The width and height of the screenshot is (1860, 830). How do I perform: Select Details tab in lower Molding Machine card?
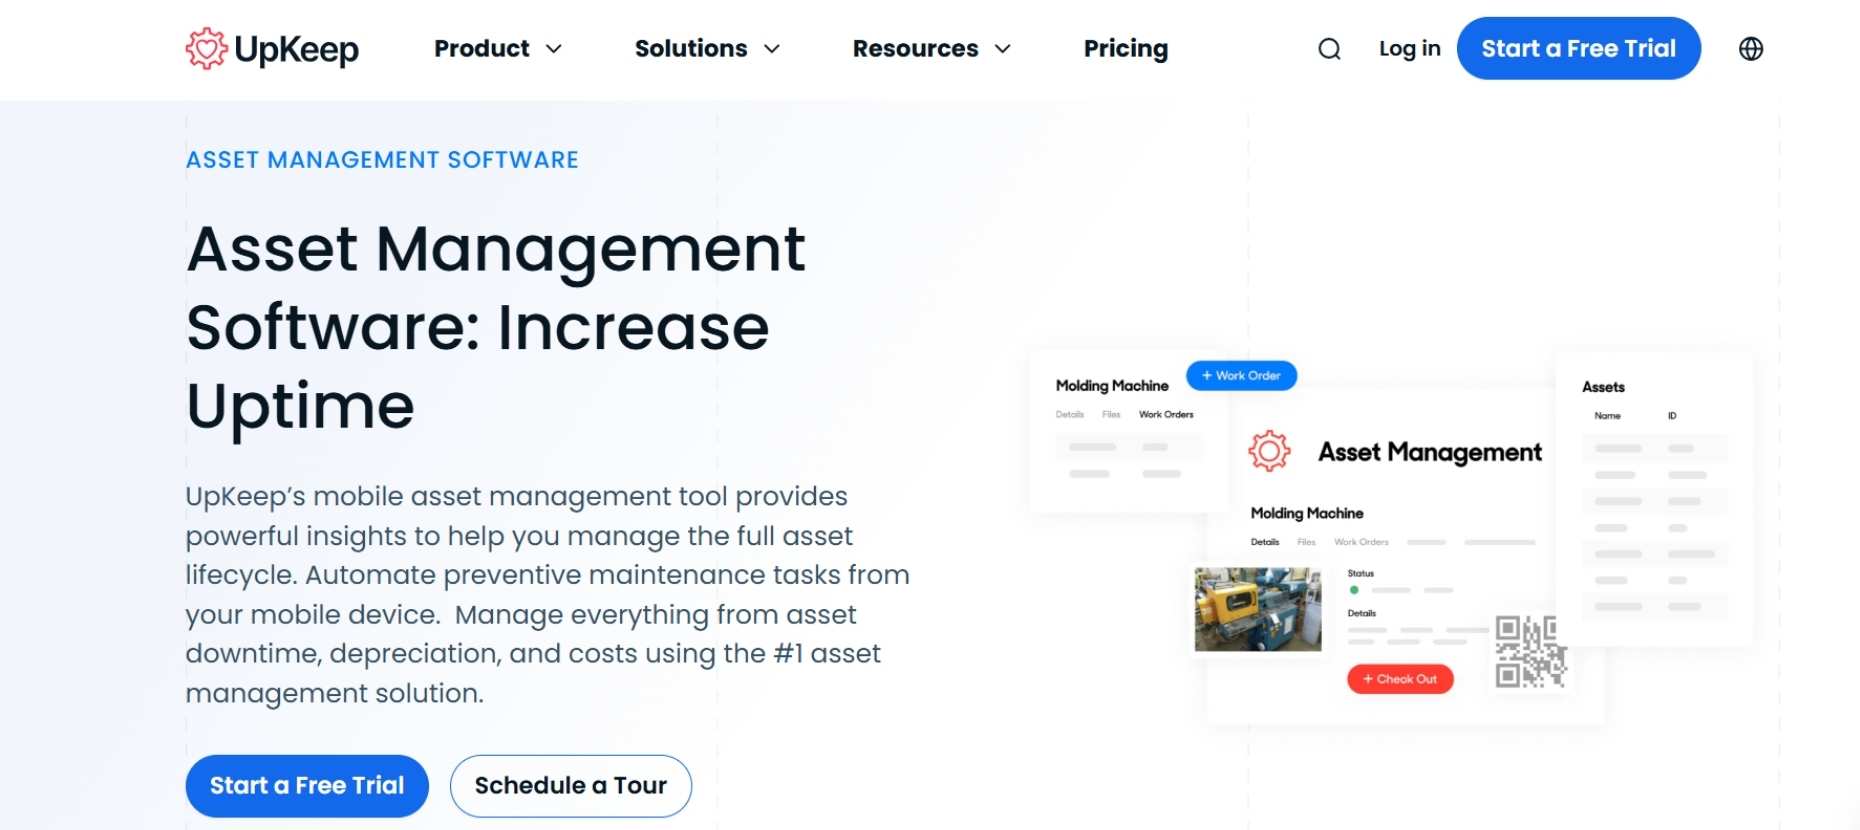[x=1265, y=542]
